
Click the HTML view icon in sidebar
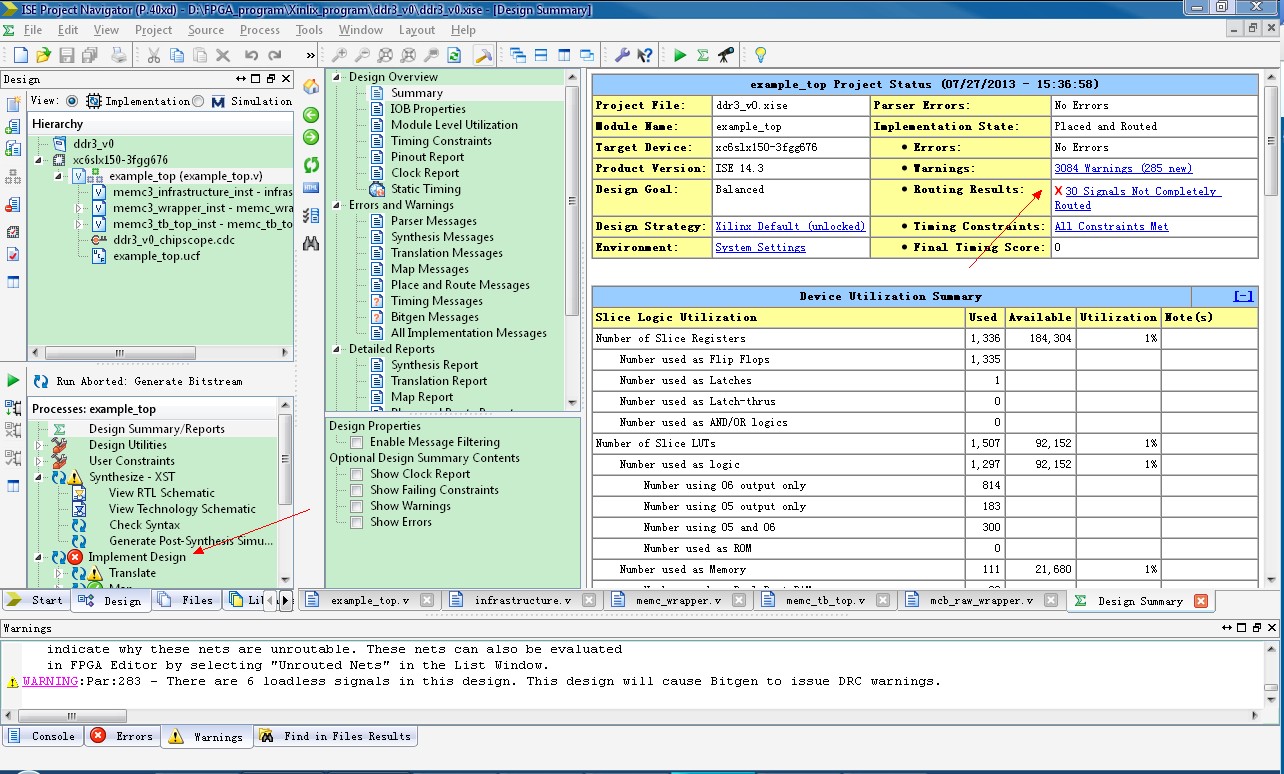(x=311, y=187)
